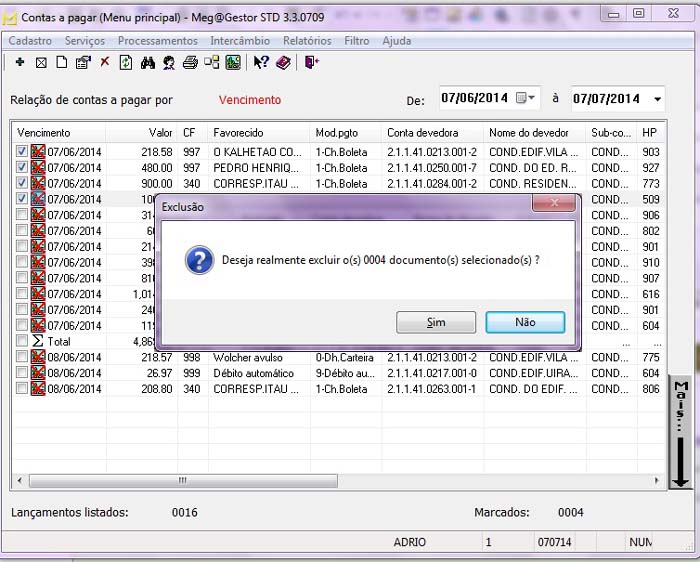Click the green plus add-entry toolbar icon

[x=19, y=62]
